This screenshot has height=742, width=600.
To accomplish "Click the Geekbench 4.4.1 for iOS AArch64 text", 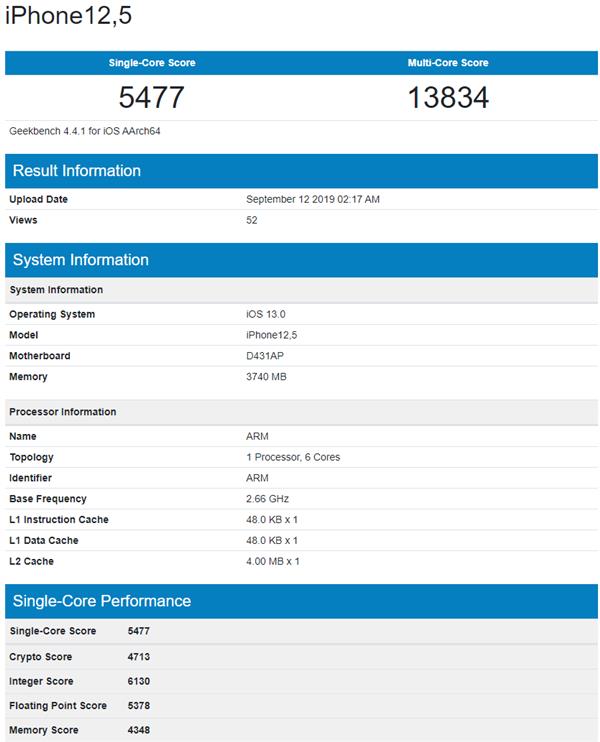I will [x=85, y=131].
